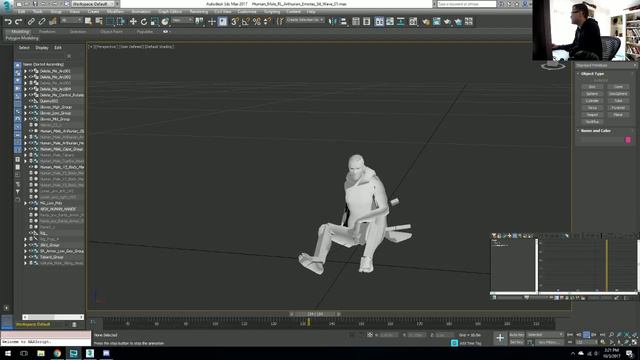Create a Box primitive button
The image size is (640, 360).
tap(592, 87)
